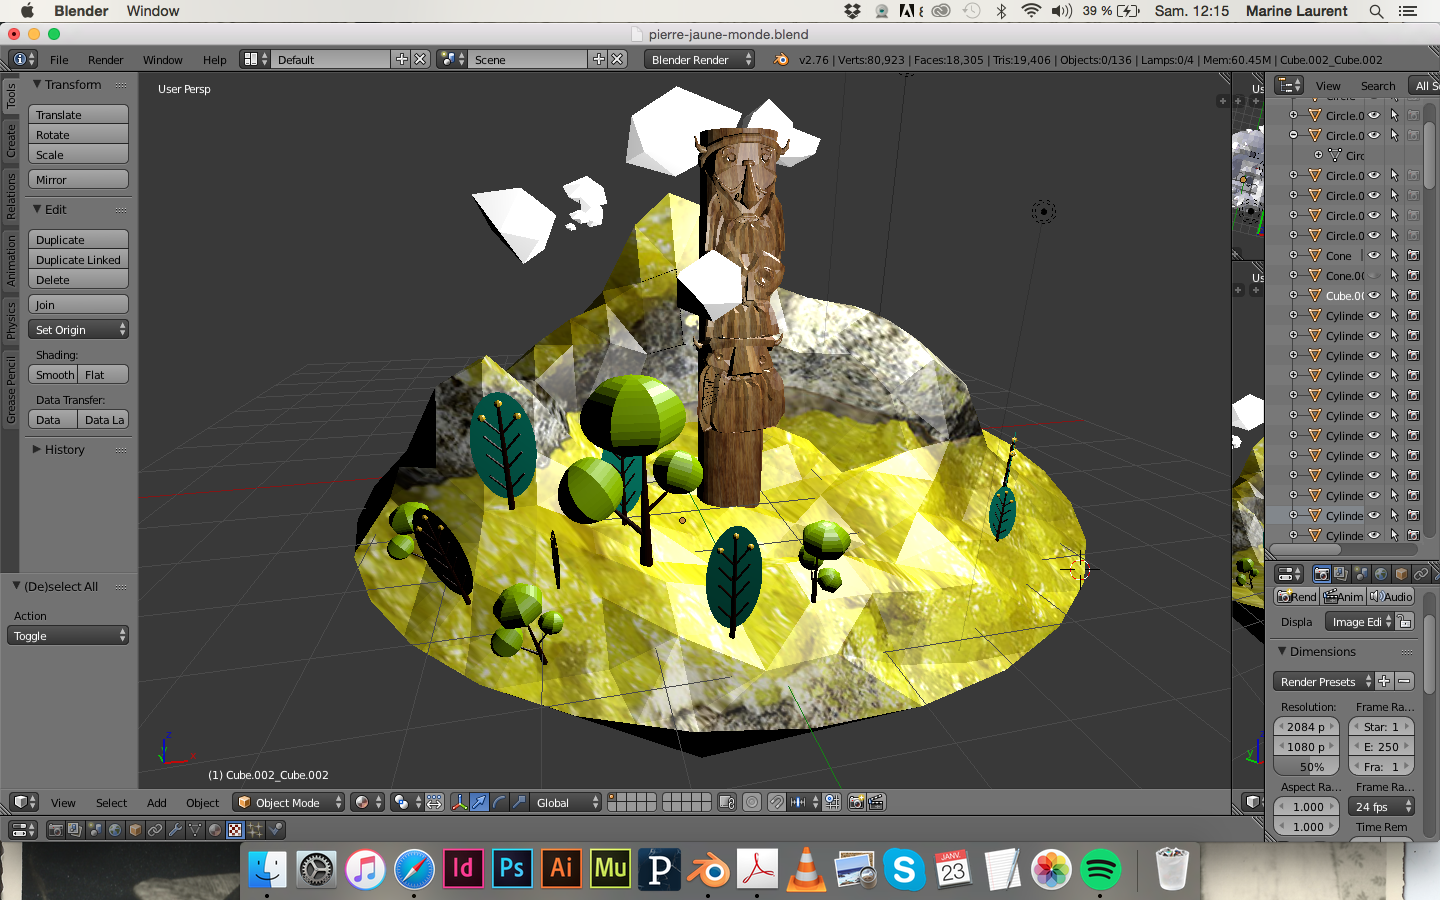
Task: Open the Blender Render engine dropdown
Action: (x=699, y=59)
